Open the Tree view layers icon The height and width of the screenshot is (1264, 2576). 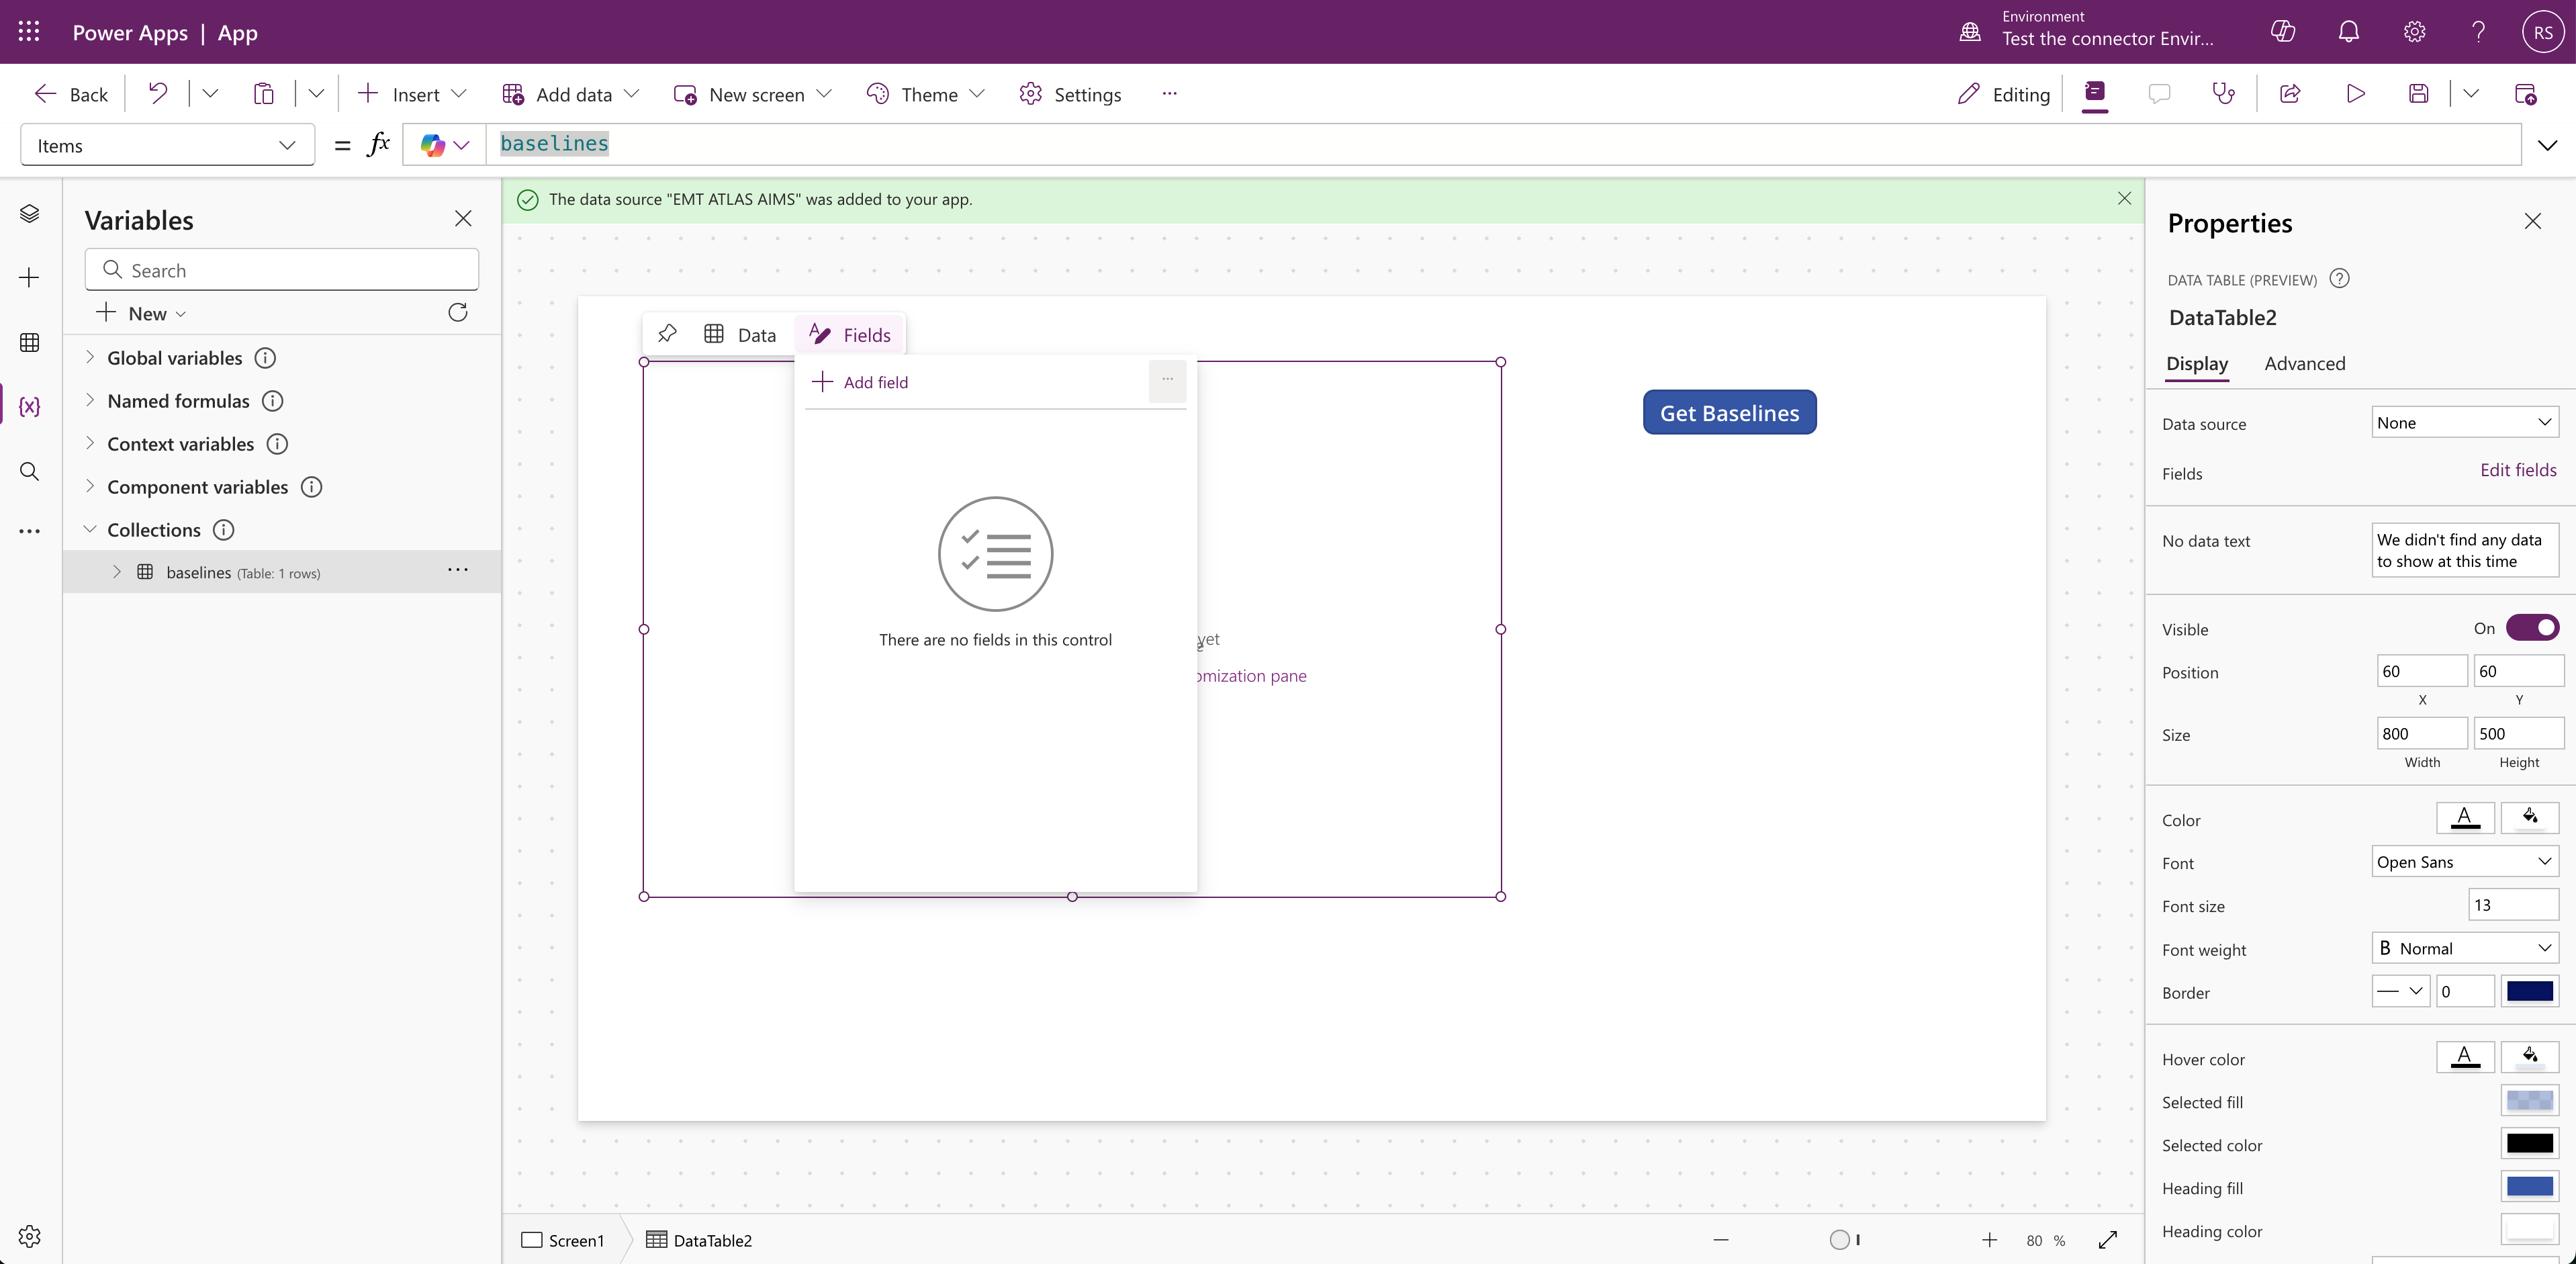click(x=29, y=214)
